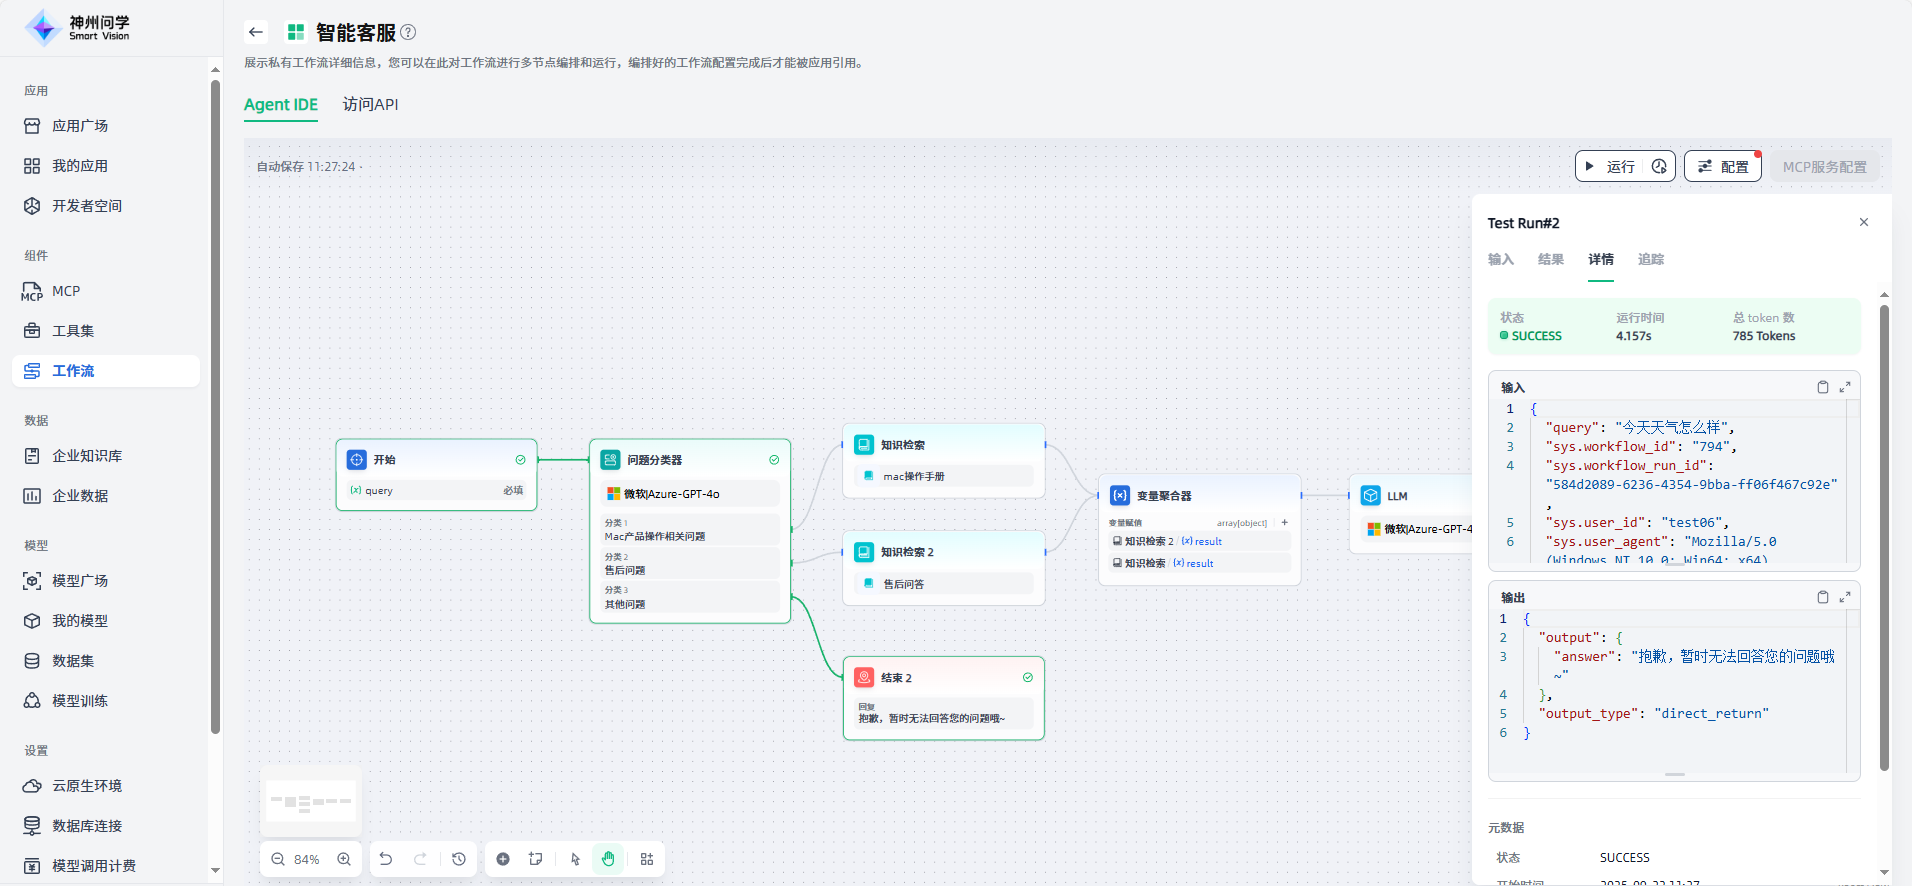Switch to the 追踪 tab
Viewport: 1912px width, 886px height.
coord(1650,259)
